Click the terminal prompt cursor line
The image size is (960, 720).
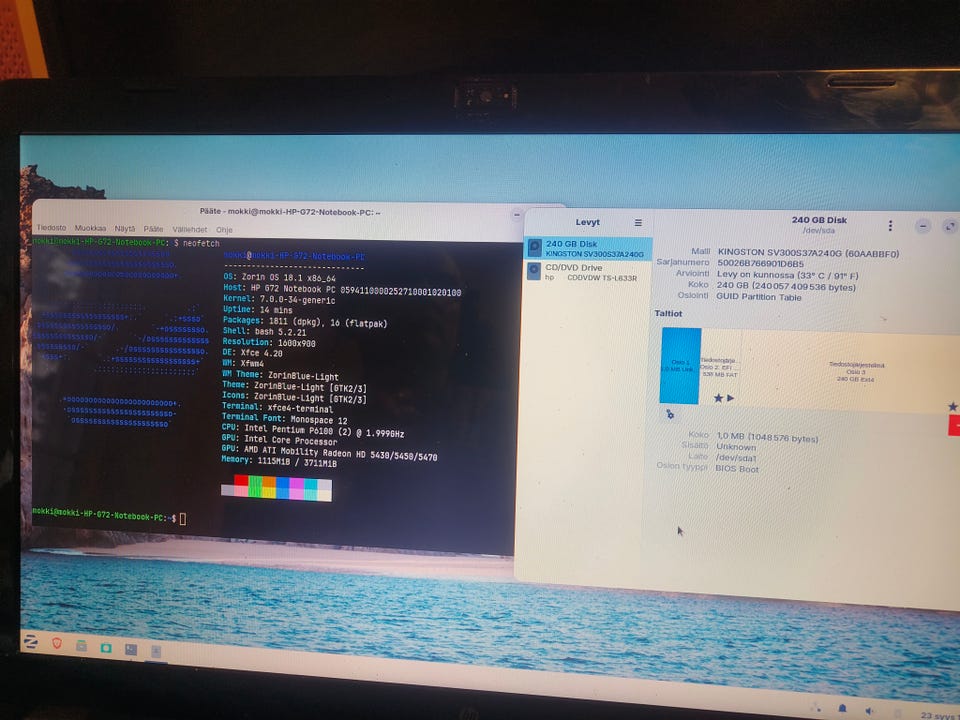[x=109, y=517]
